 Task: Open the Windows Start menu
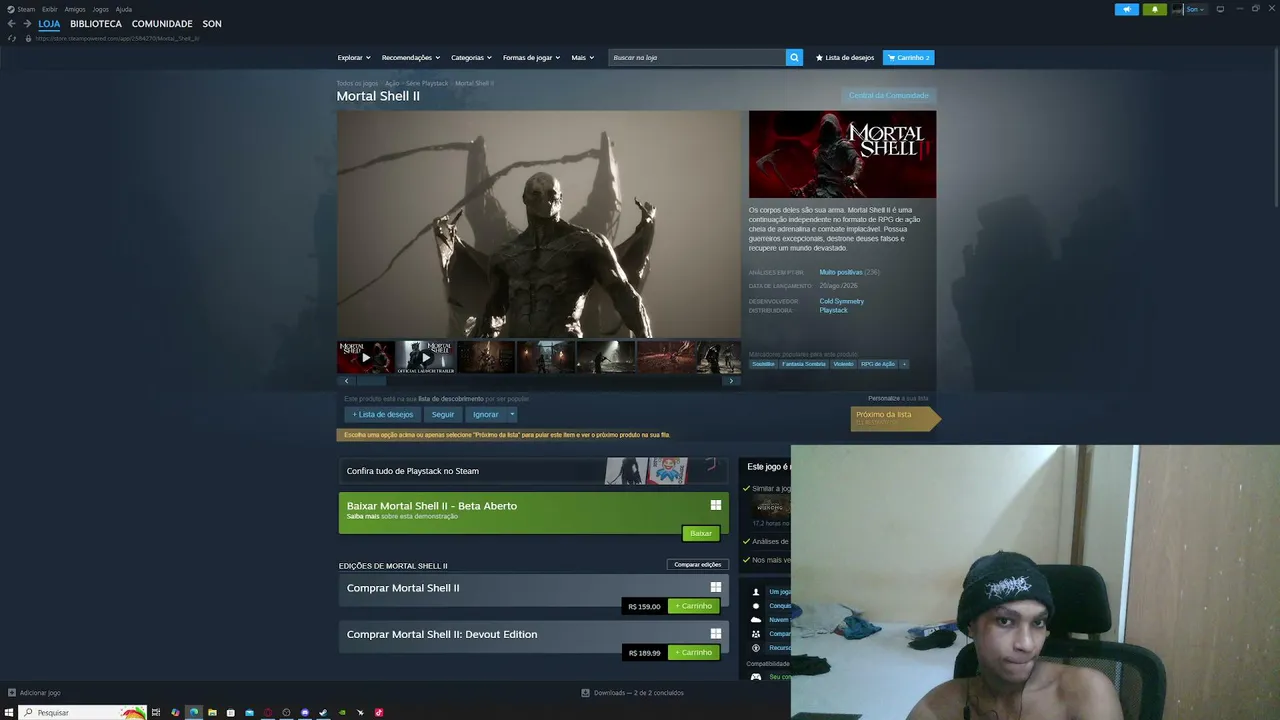click(9, 712)
